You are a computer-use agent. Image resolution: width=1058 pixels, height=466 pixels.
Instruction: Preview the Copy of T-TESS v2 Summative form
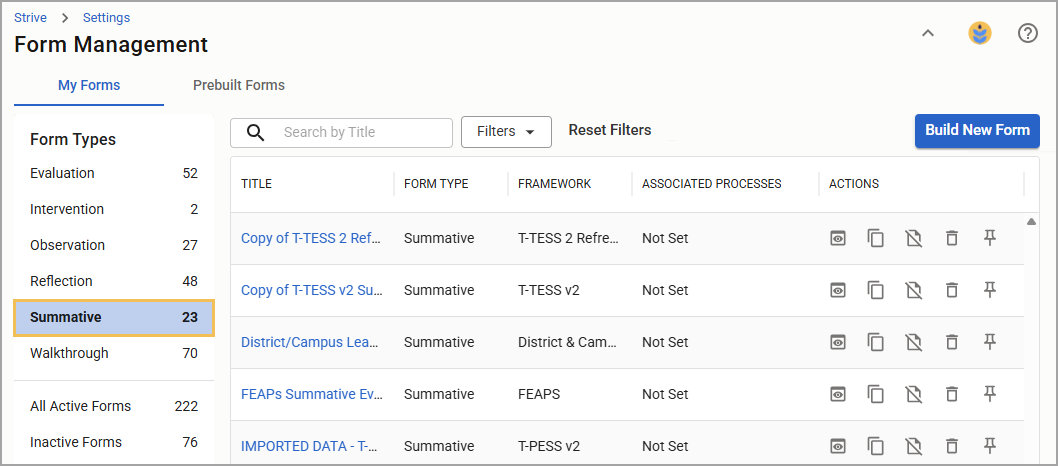837,290
